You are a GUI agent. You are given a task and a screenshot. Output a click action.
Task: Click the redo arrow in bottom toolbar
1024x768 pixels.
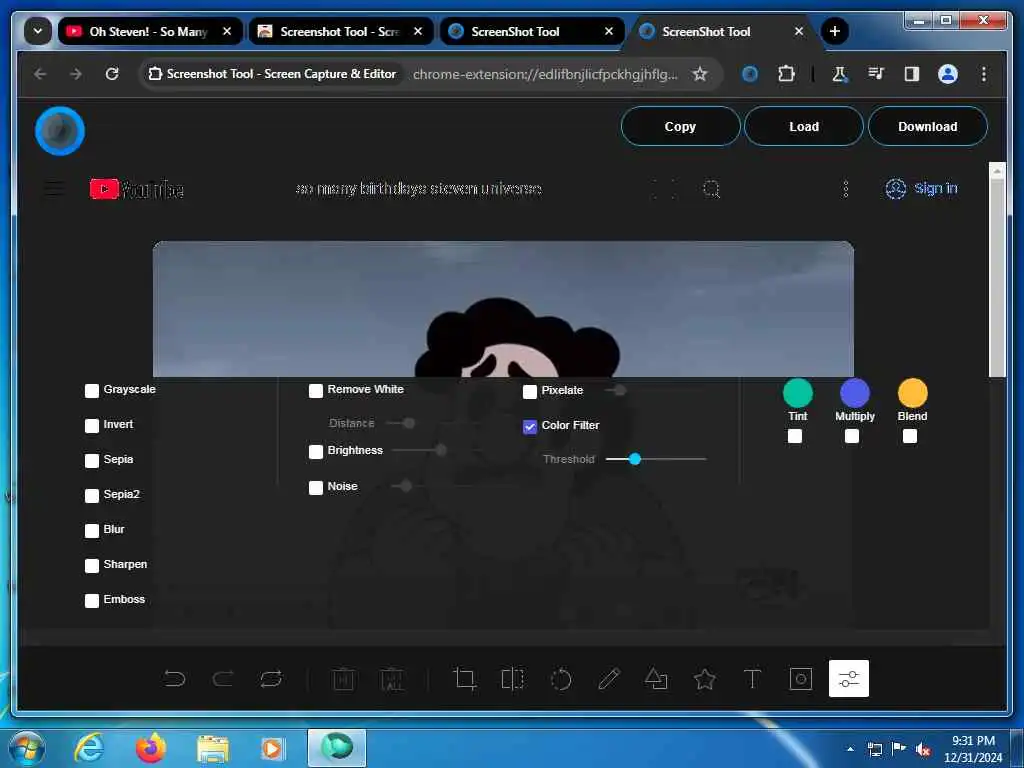point(223,679)
